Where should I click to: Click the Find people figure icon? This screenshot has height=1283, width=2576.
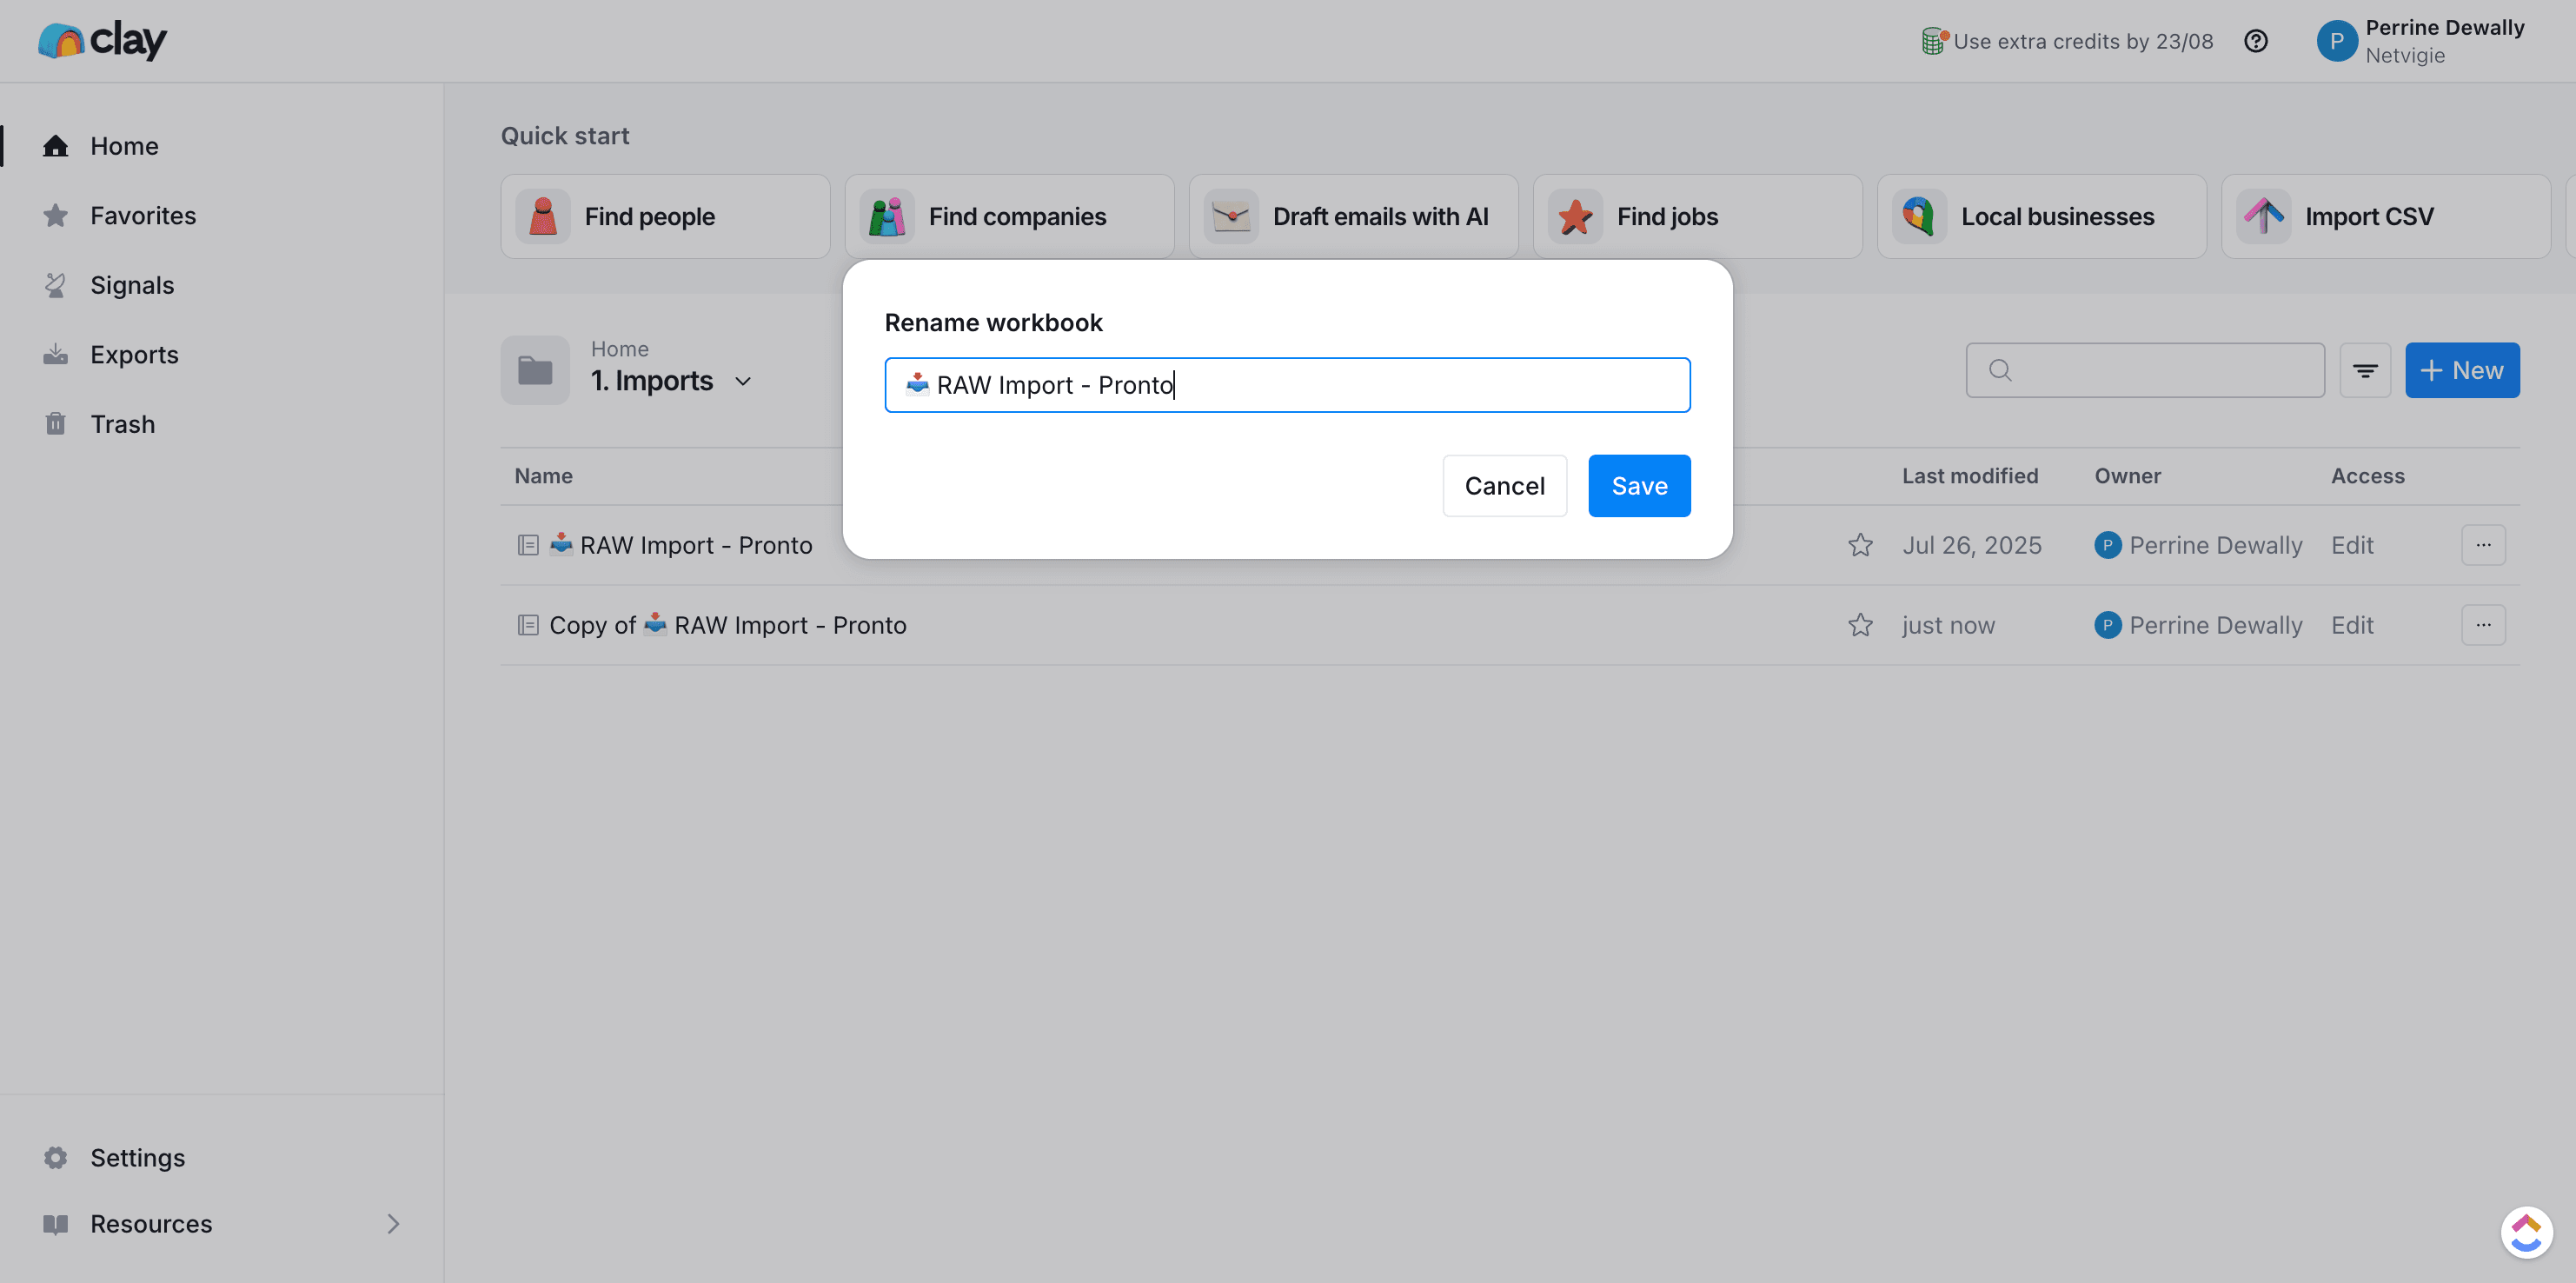543,216
